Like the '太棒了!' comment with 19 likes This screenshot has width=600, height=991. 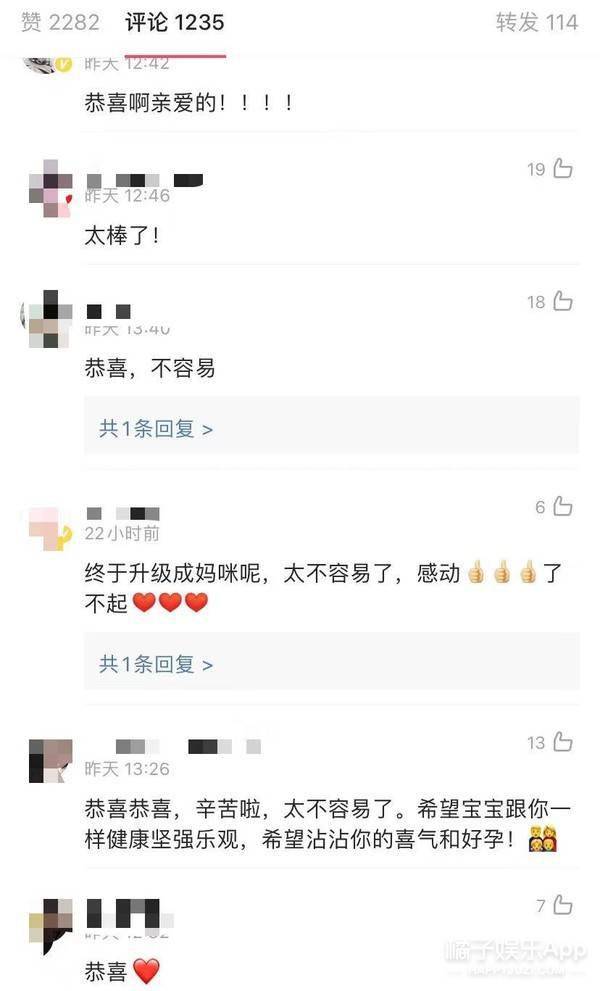point(562,169)
